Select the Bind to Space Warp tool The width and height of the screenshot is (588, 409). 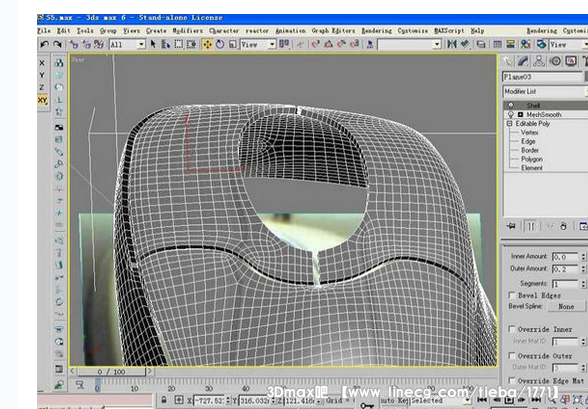coord(99,44)
